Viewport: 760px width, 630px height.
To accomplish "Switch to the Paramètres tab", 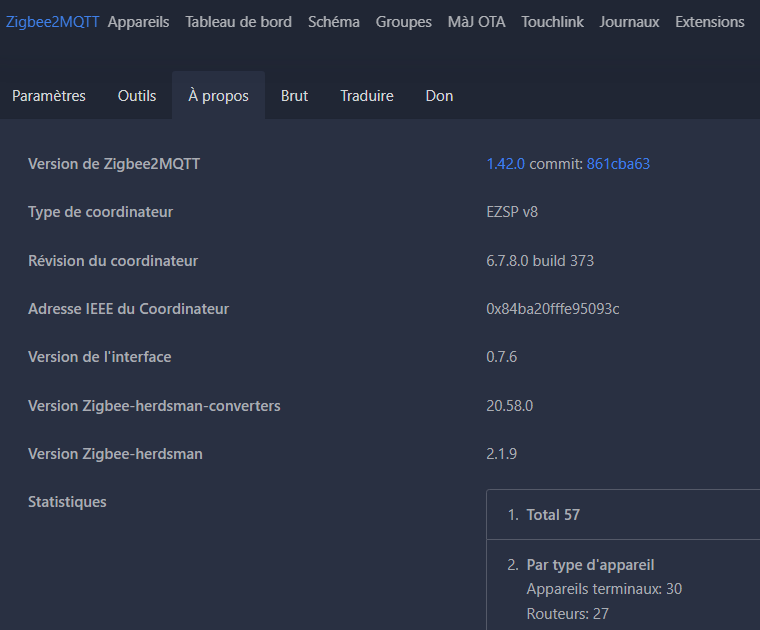I will [49, 96].
